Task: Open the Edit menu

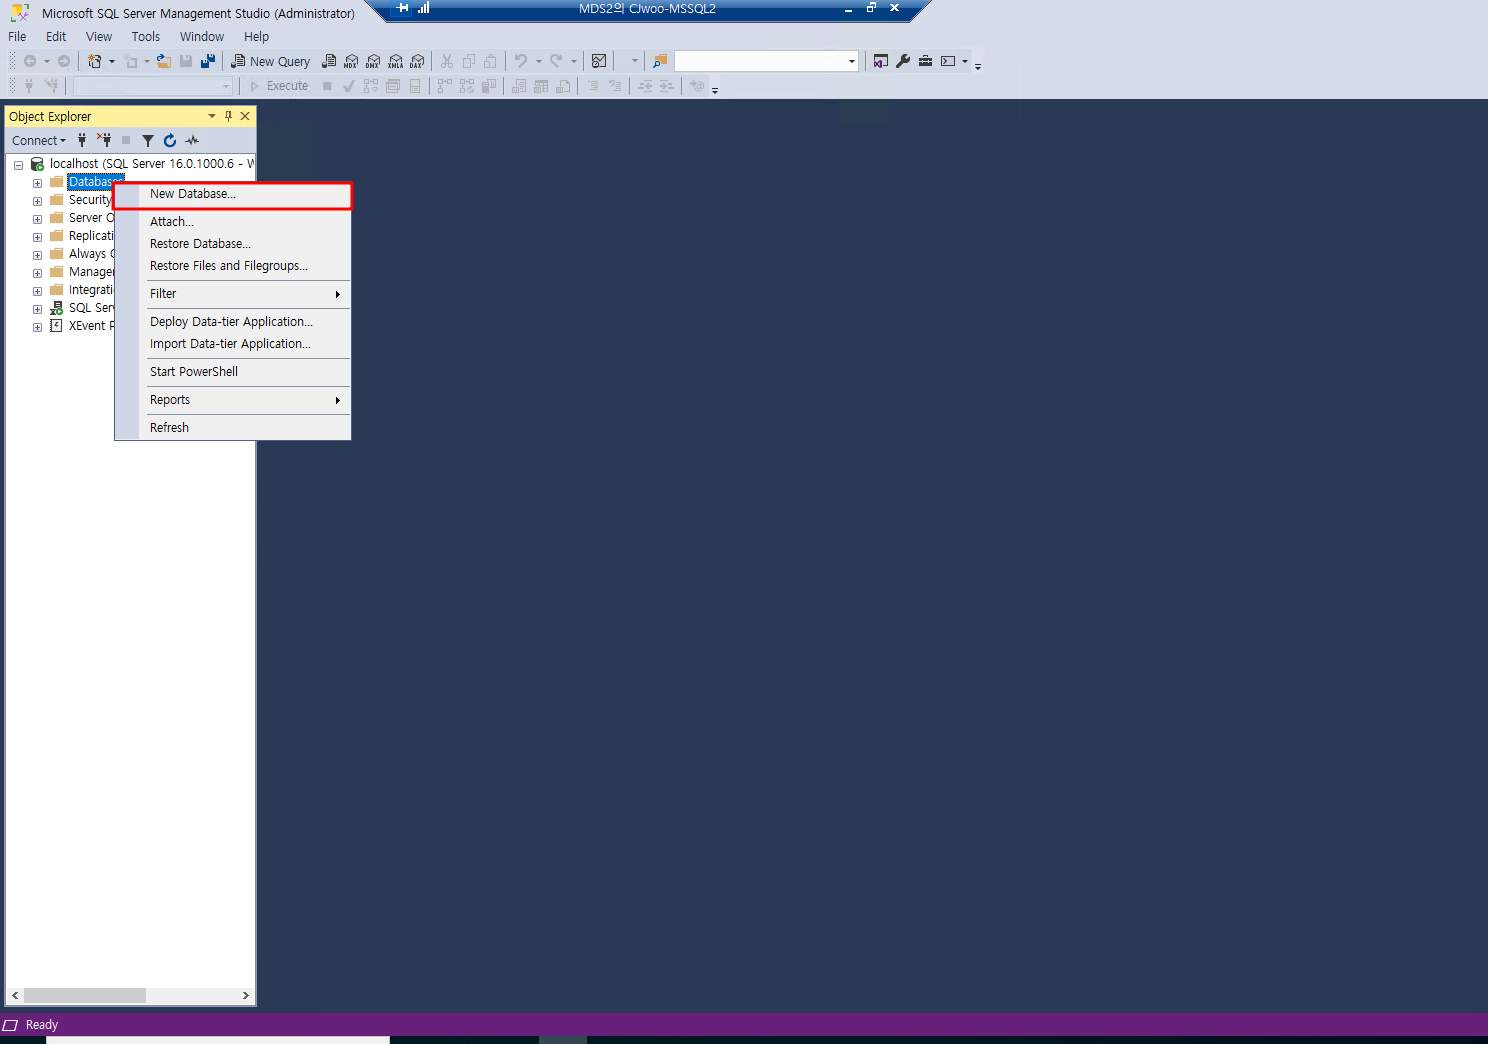Action: (x=56, y=36)
